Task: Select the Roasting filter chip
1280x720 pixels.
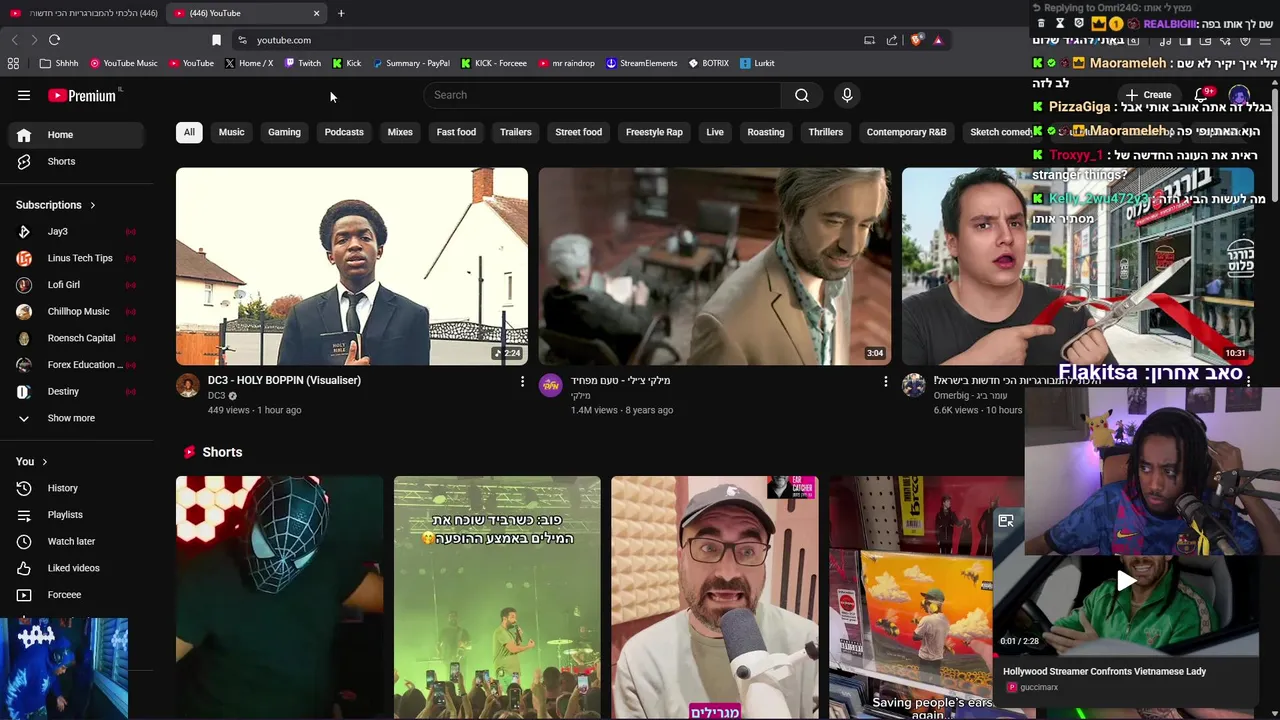Action: tap(766, 132)
